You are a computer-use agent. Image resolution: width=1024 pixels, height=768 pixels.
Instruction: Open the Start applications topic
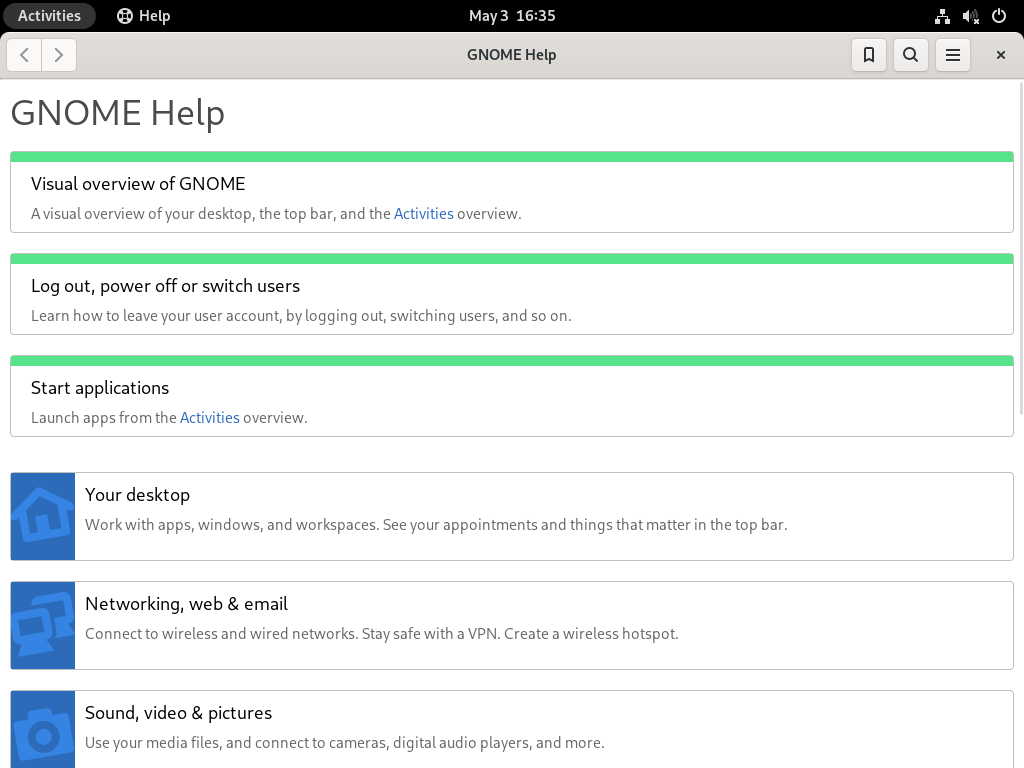point(100,388)
